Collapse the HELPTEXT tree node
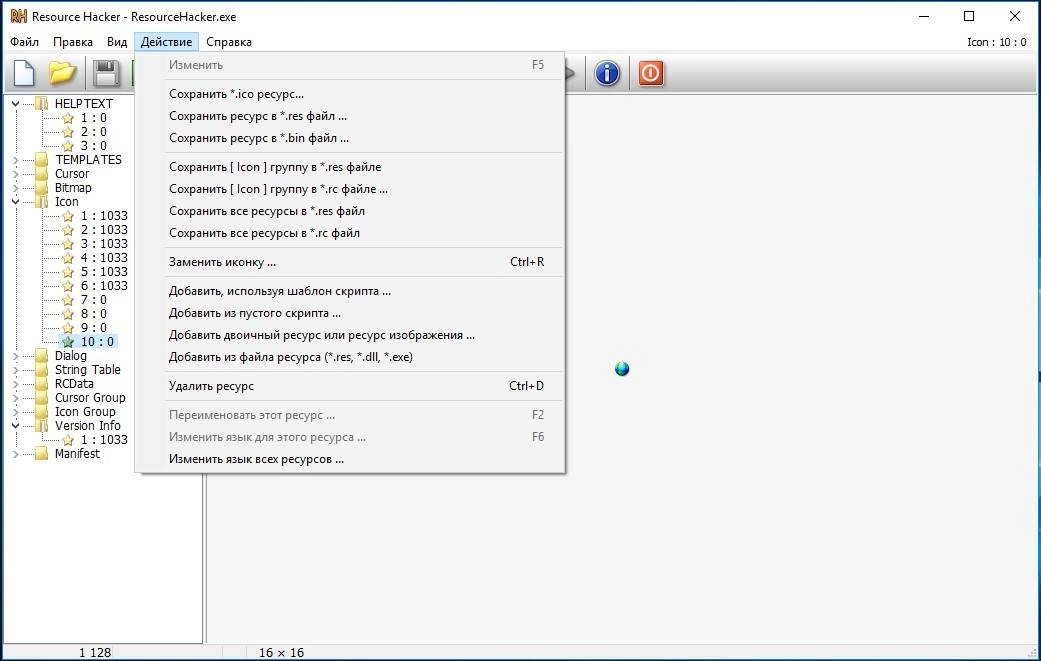 click(x=15, y=104)
